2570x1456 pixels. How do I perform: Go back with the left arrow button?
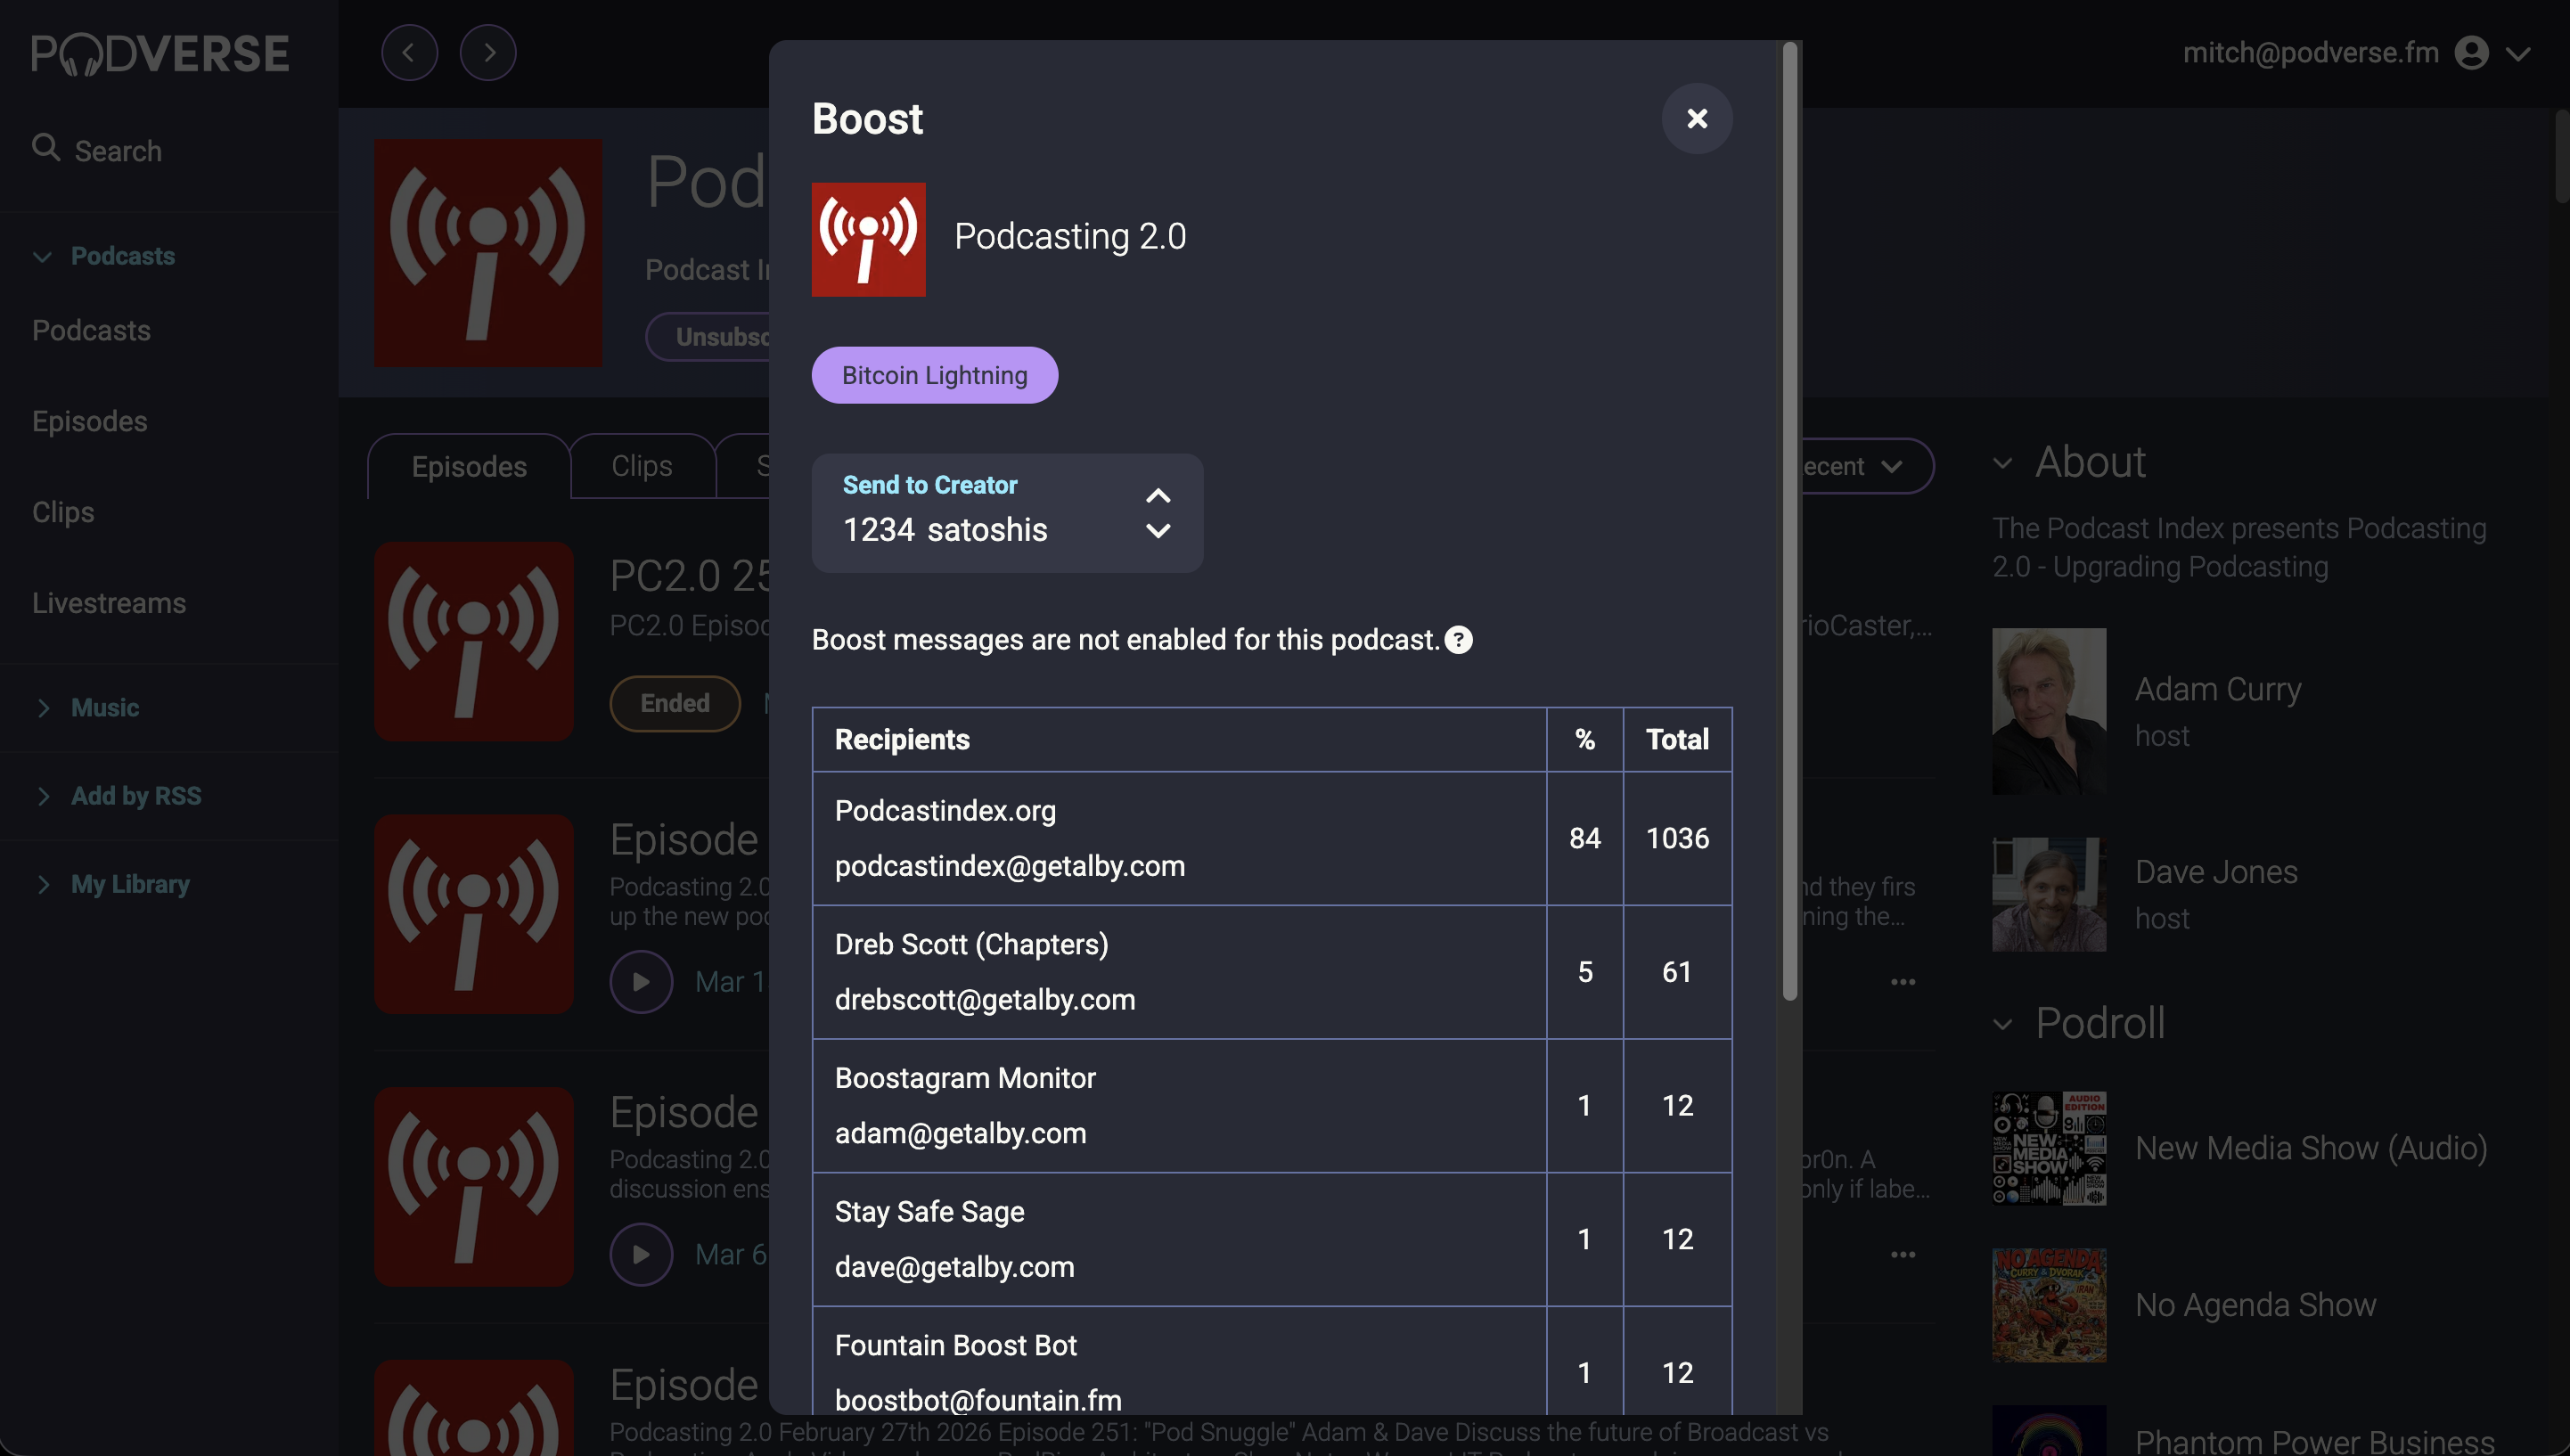point(409,53)
